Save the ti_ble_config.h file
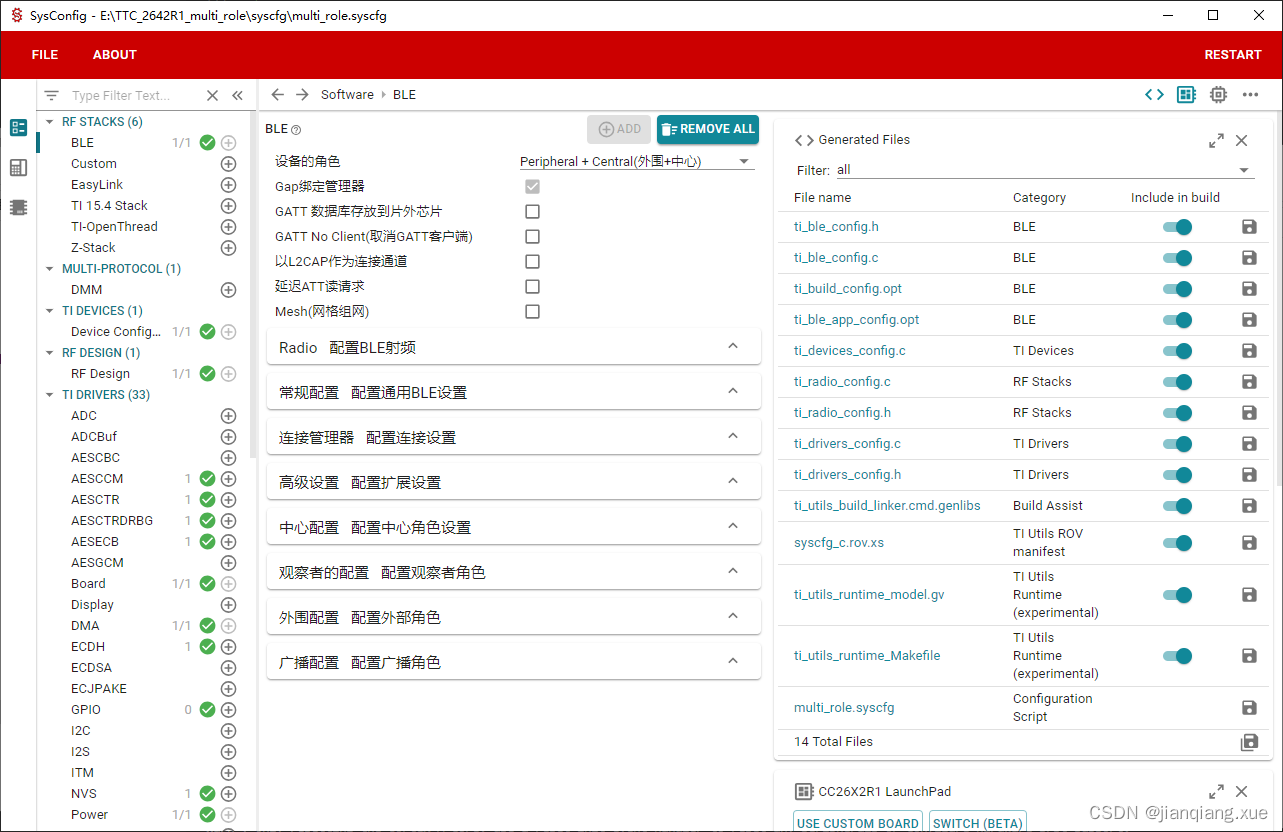The width and height of the screenshot is (1283, 832). click(1248, 227)
